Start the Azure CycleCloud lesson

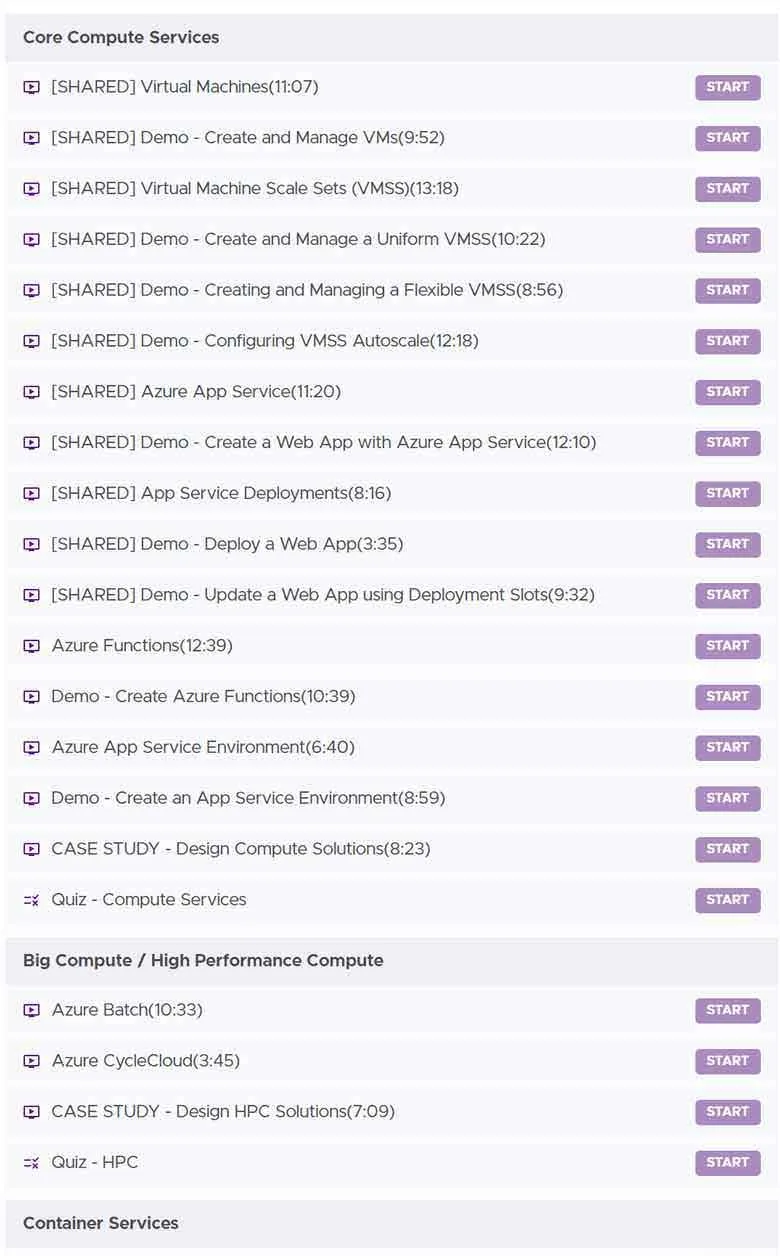click(728, 1062)
